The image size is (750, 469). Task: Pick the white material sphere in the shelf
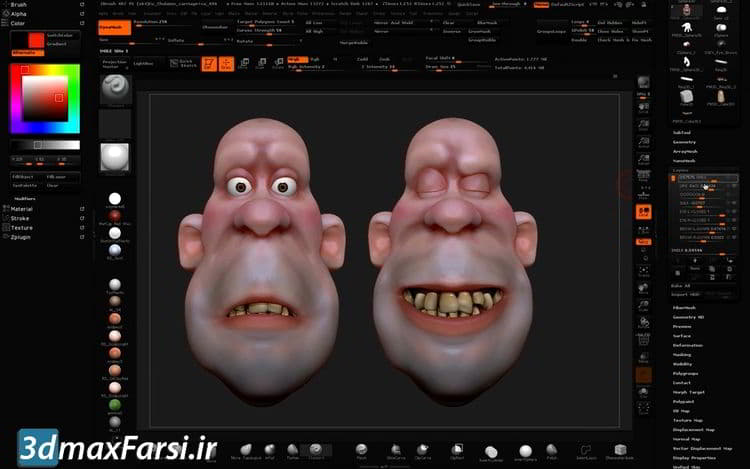[115, 199]
